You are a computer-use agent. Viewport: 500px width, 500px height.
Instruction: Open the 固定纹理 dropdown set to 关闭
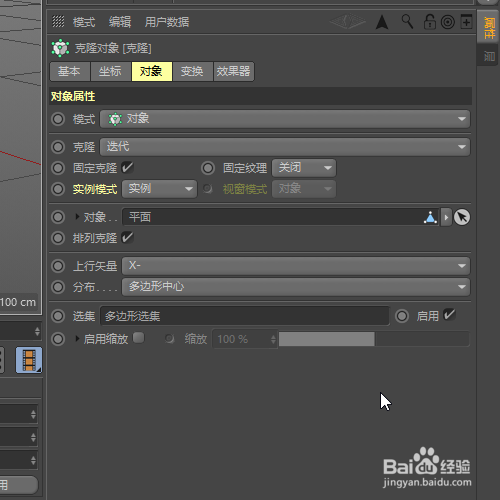tap(304, 168)
